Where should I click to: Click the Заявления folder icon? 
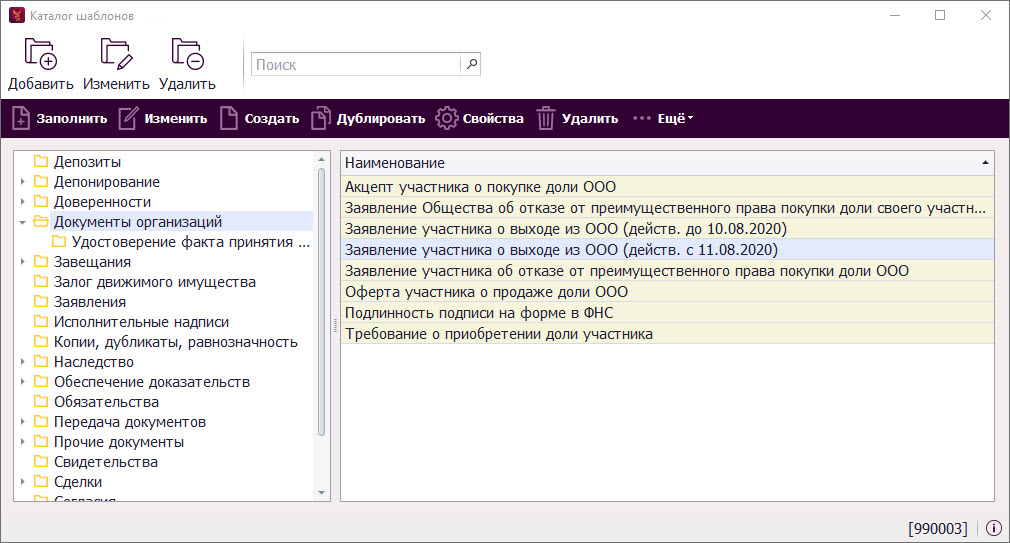pos(41,301)
